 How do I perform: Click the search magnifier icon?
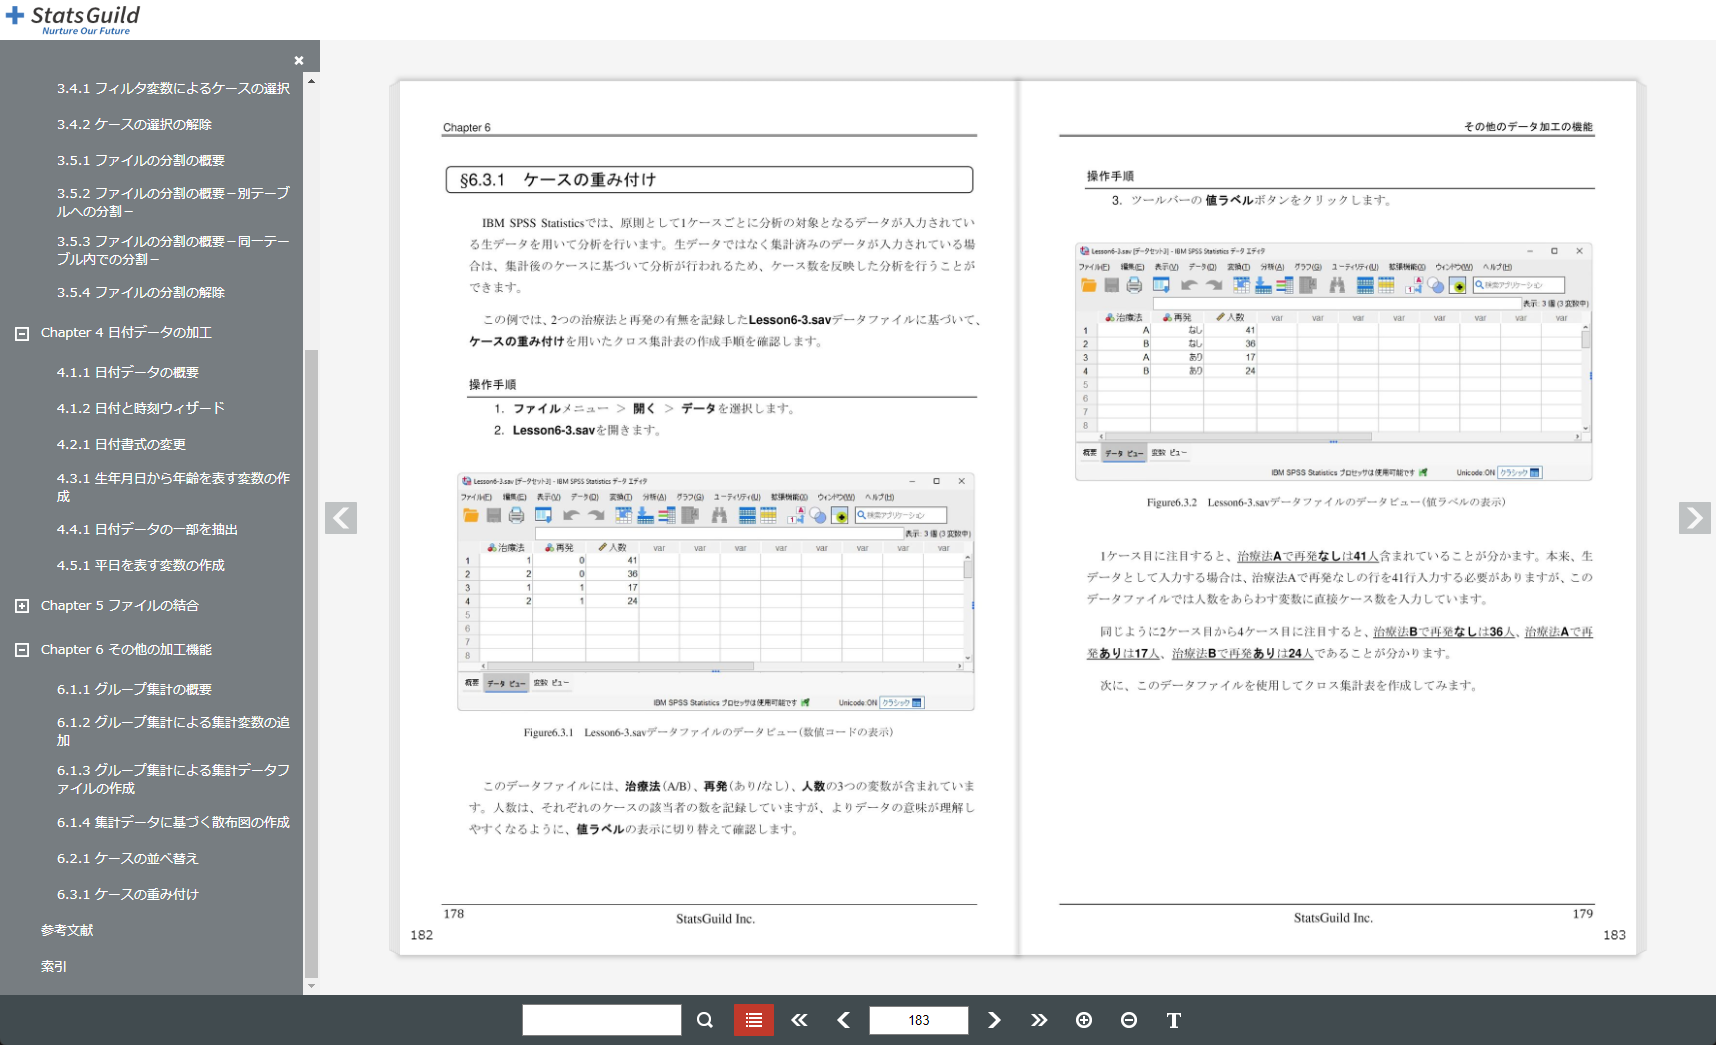pos(705,1020)
